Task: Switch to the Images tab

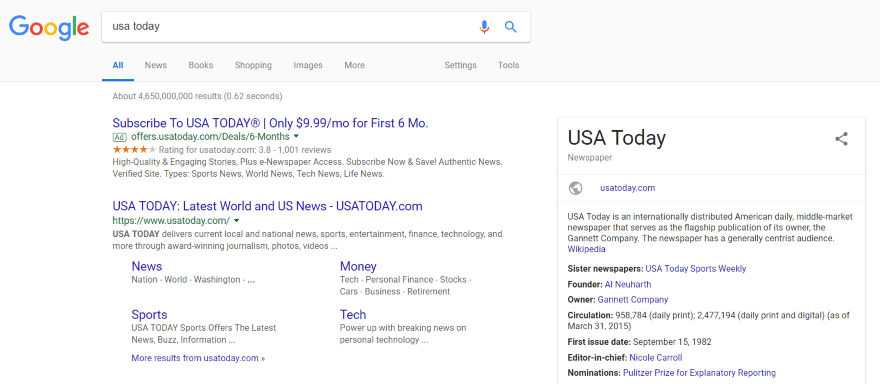Action: (x=308, y=65)
